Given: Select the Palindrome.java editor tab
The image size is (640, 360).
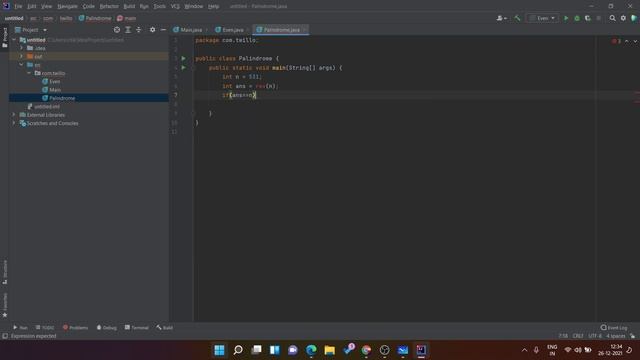Looking at the screenshot, I should coord(280,30).
